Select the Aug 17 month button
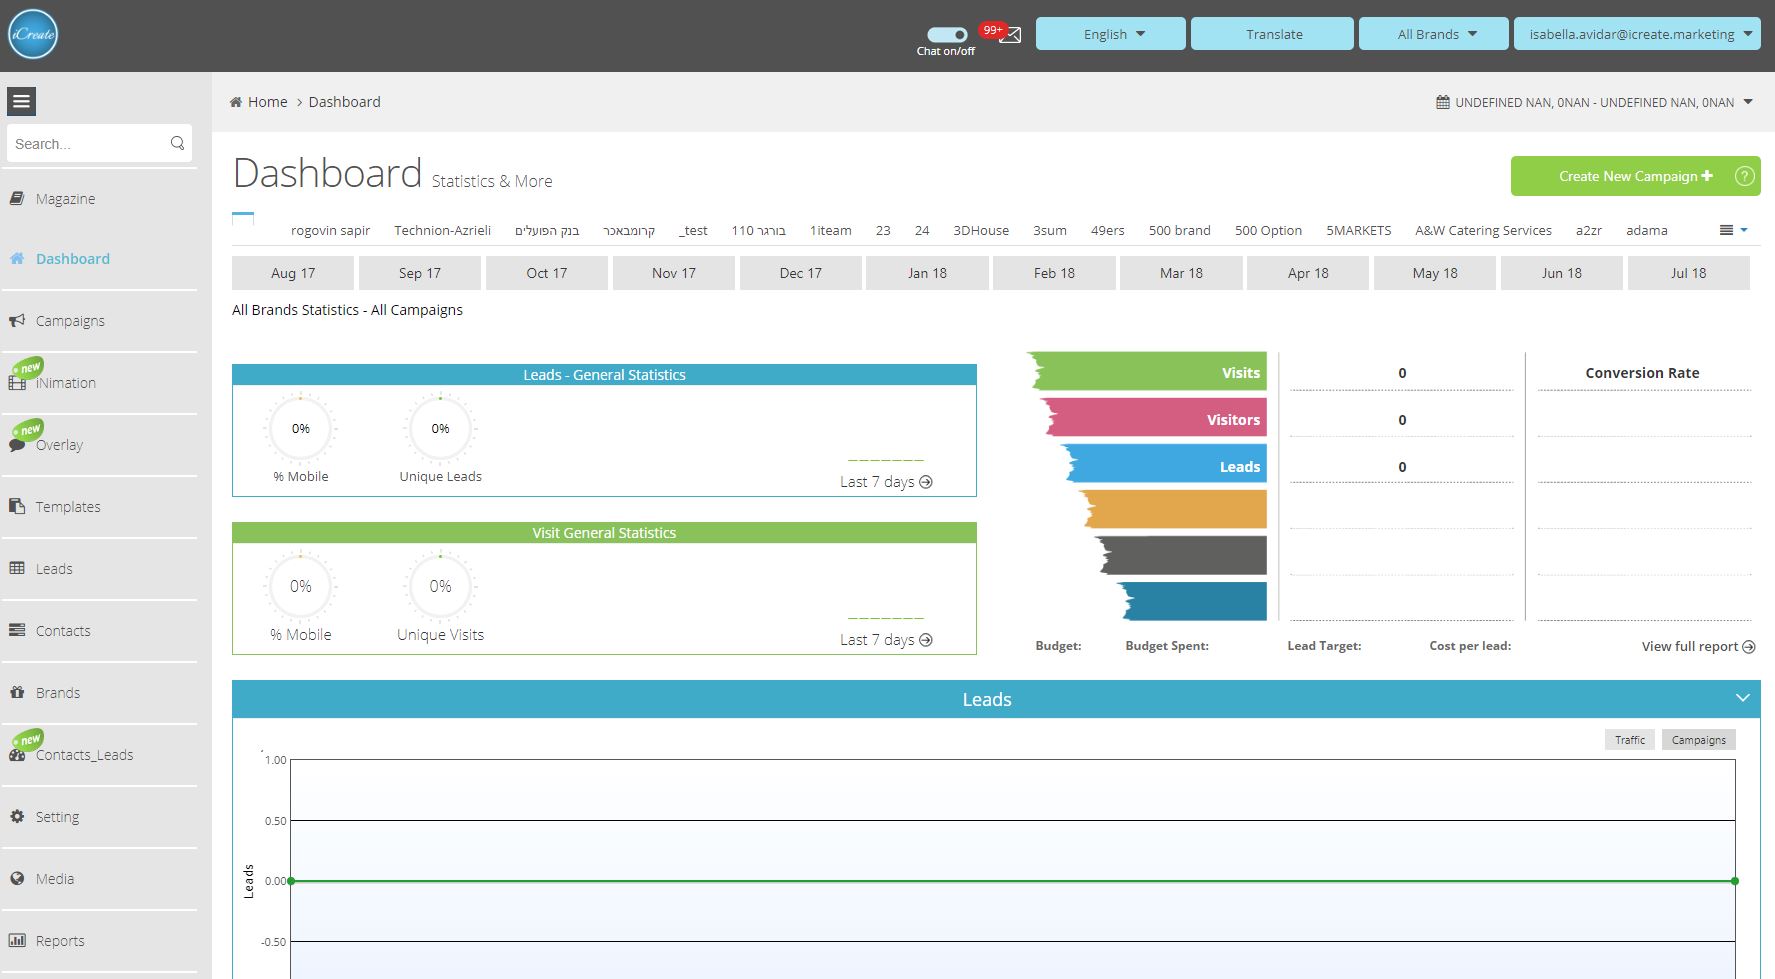Screen dimensions: 1775x979 tap(293, 273)
